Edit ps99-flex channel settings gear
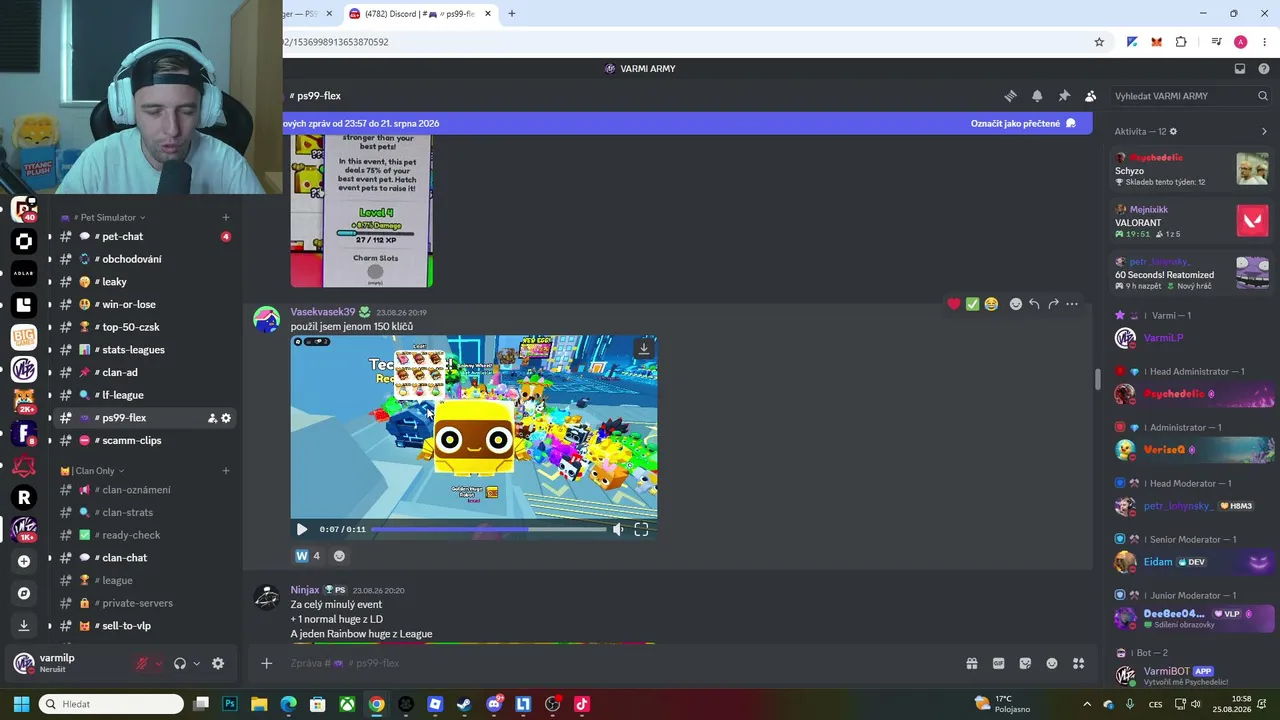Screen dimensions: 1280x720 pyautogui.click(x=226, y=418)
